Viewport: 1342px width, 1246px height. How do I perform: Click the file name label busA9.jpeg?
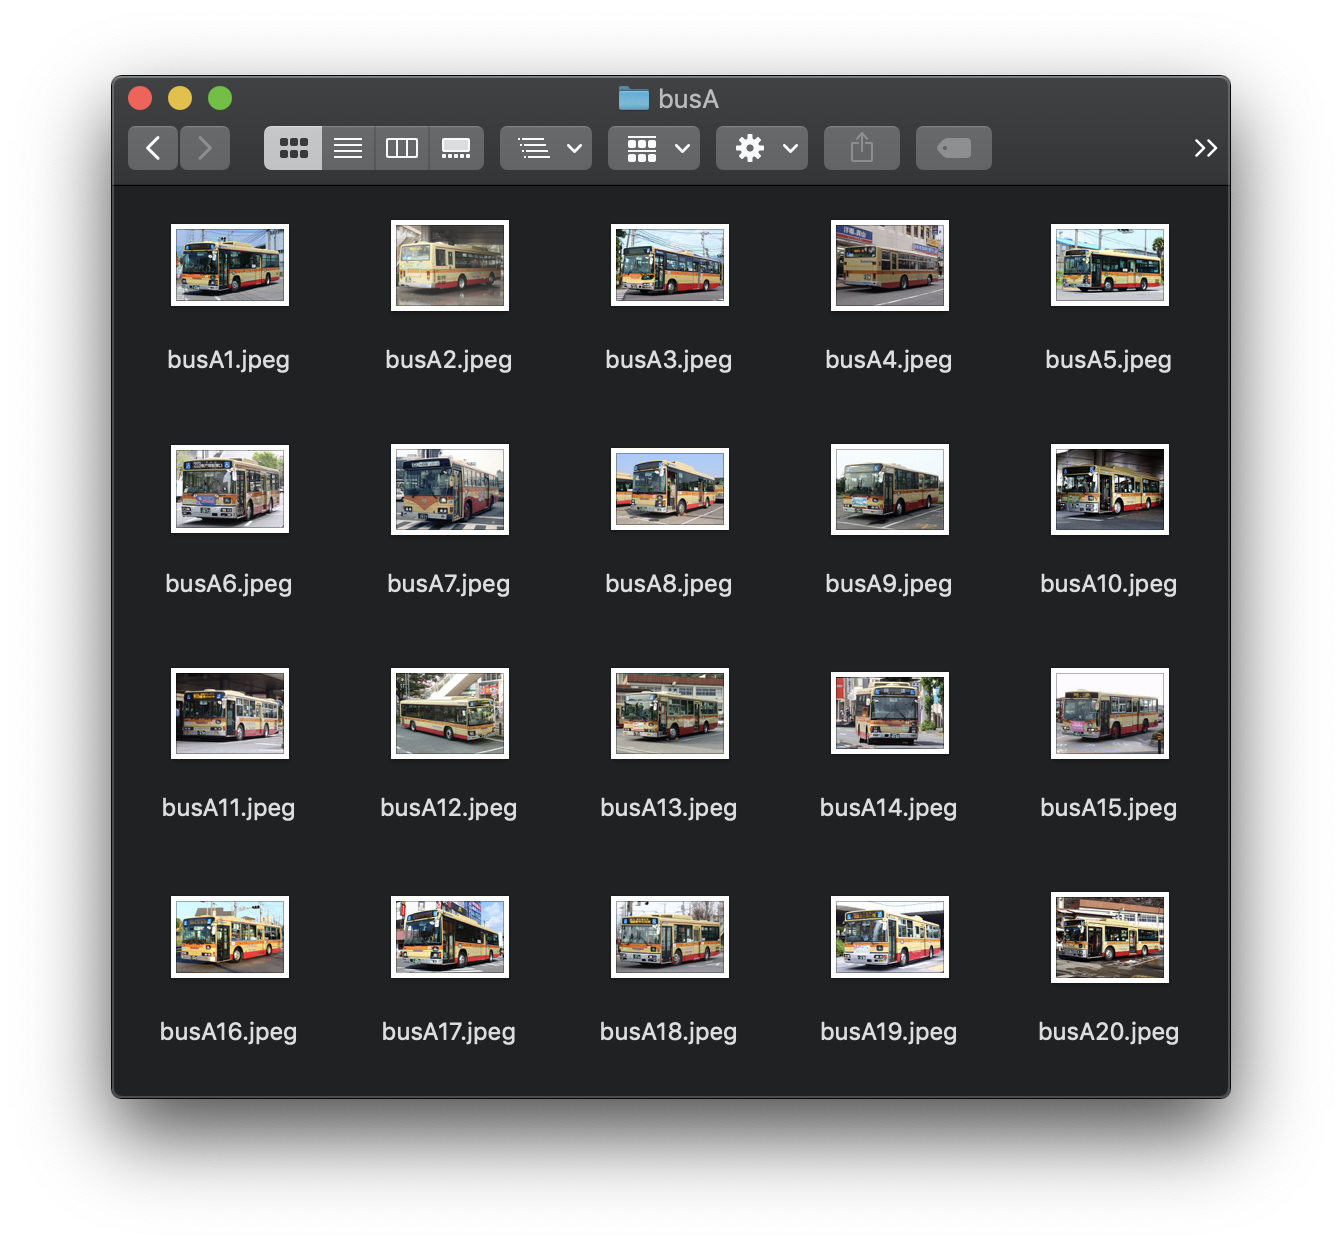(x=889, y=584)
